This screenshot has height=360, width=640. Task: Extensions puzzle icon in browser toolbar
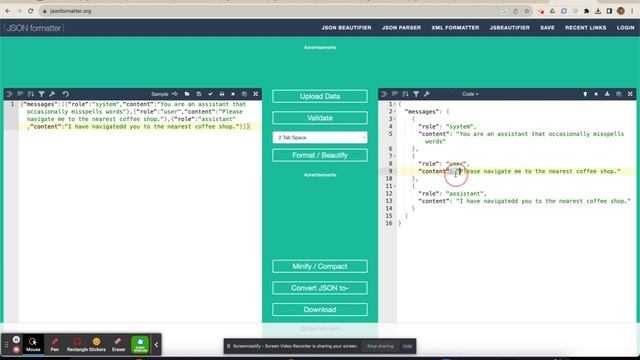[586, 11]
